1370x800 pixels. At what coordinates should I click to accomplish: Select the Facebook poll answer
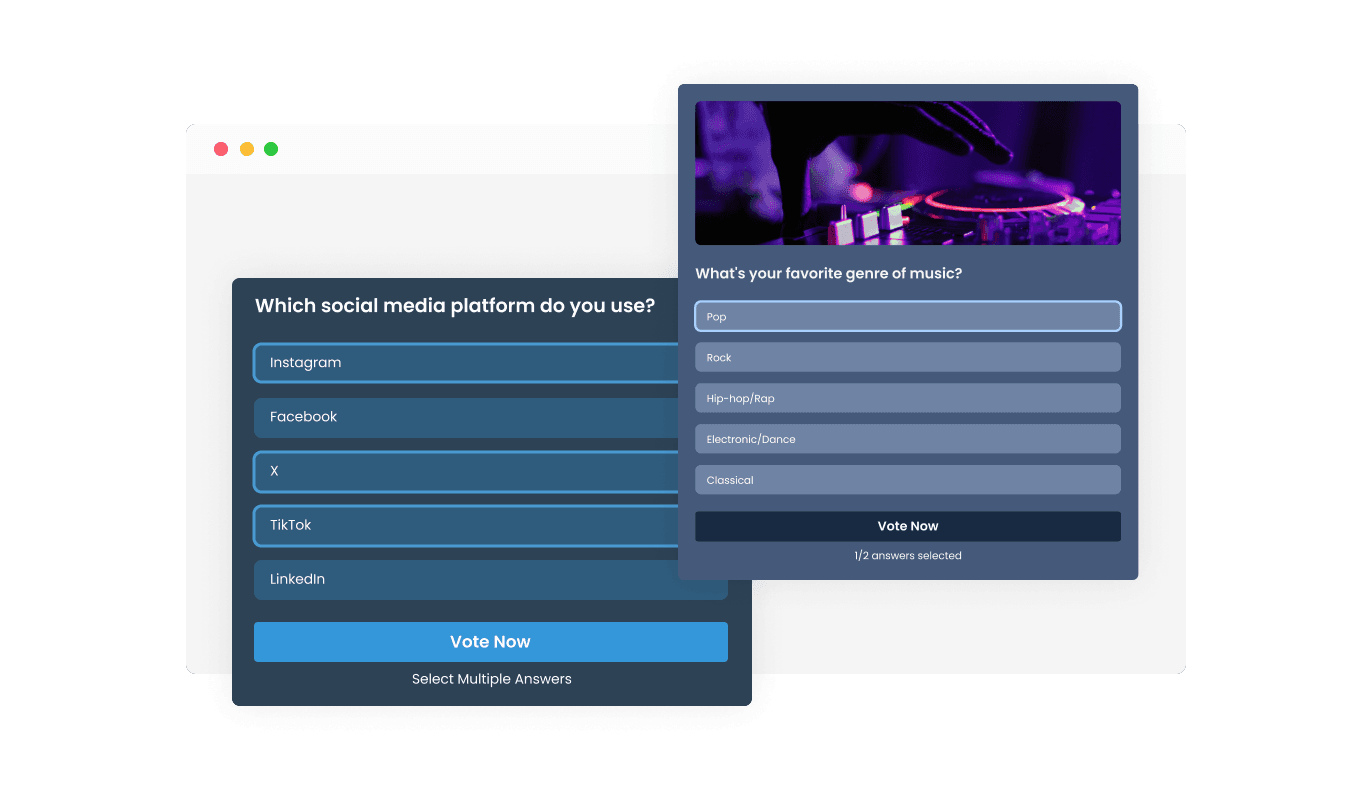click(450, 417)
